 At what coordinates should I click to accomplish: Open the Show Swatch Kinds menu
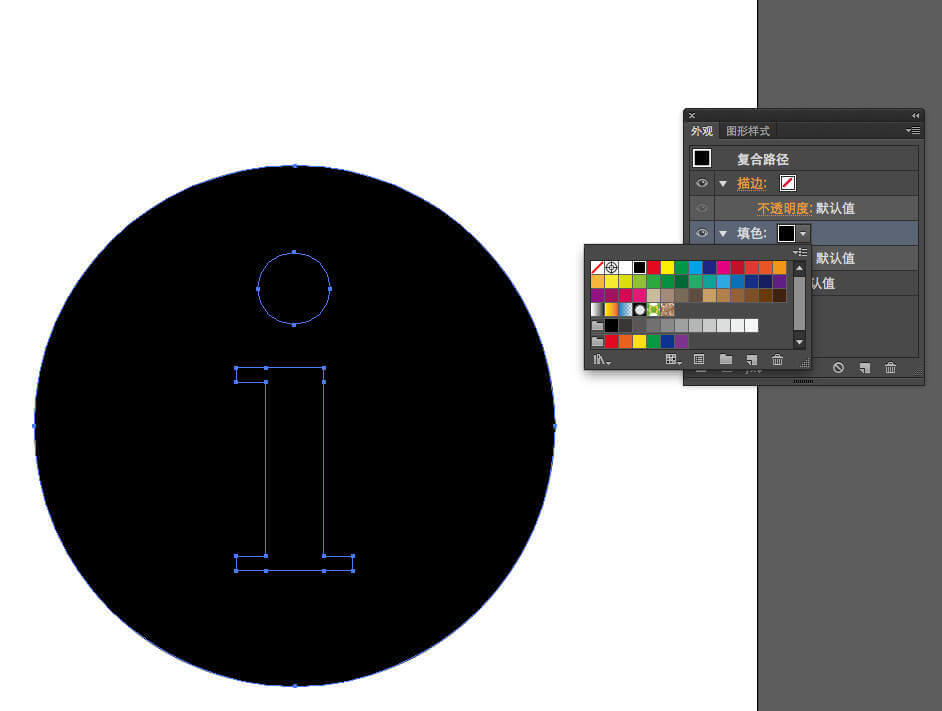pos(673,360)
